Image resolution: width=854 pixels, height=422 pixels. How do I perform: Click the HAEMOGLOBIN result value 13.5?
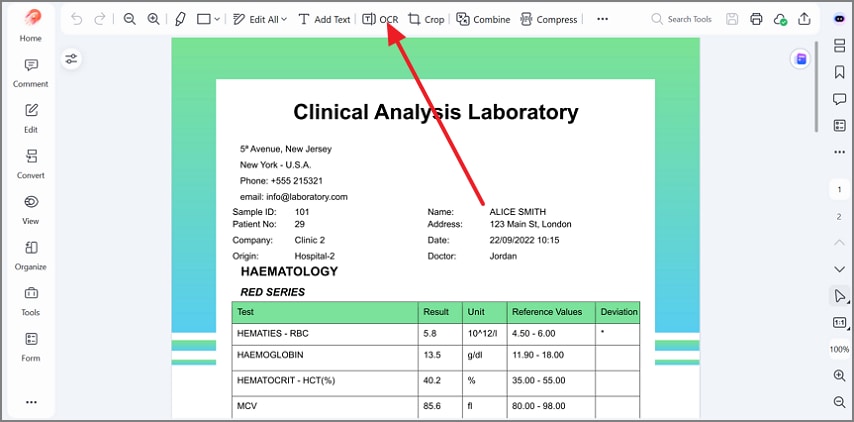point(432,355)
